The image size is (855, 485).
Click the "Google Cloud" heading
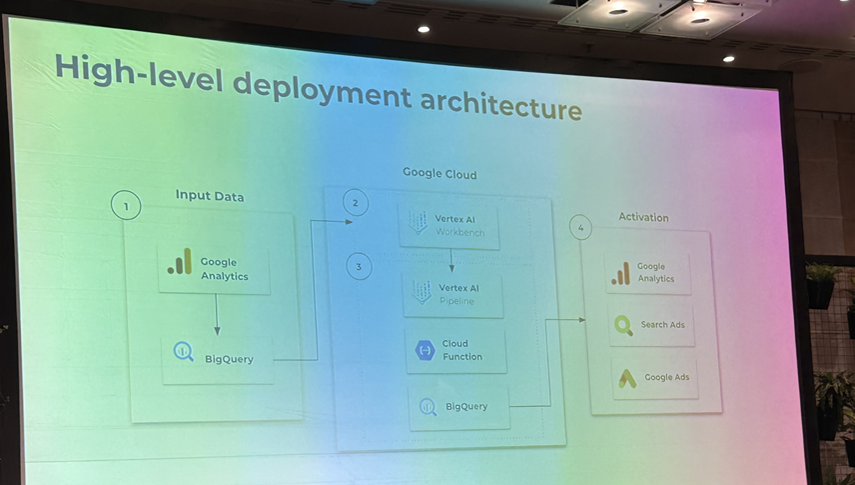point(439,173)
